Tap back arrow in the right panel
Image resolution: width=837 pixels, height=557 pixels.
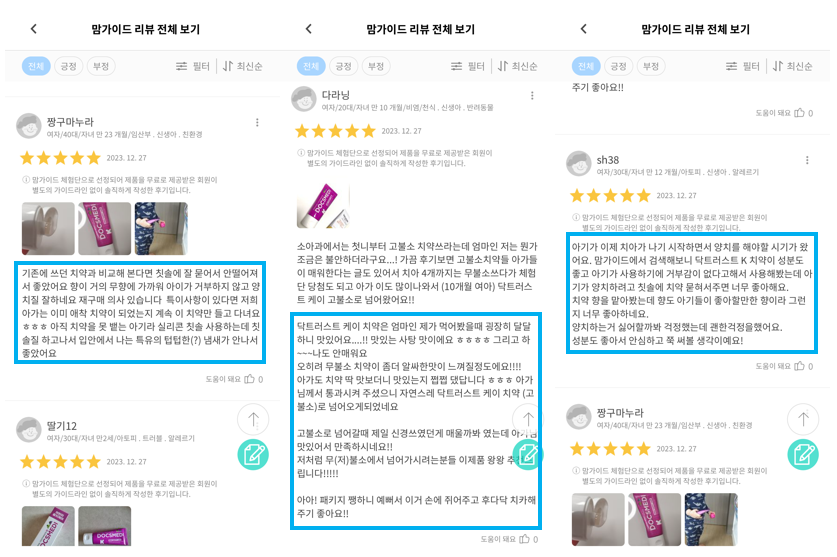point(583,29)
